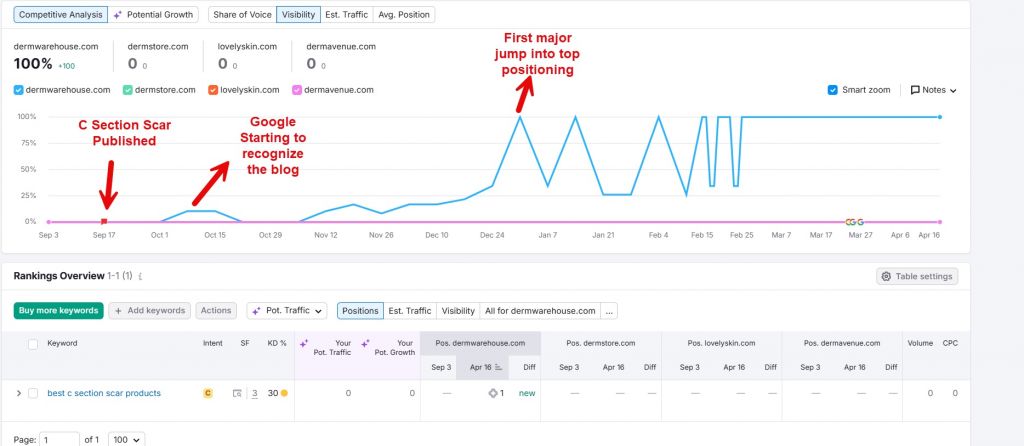Switch to Potential Growth tab
The image size is (1024, 446).
153,14
